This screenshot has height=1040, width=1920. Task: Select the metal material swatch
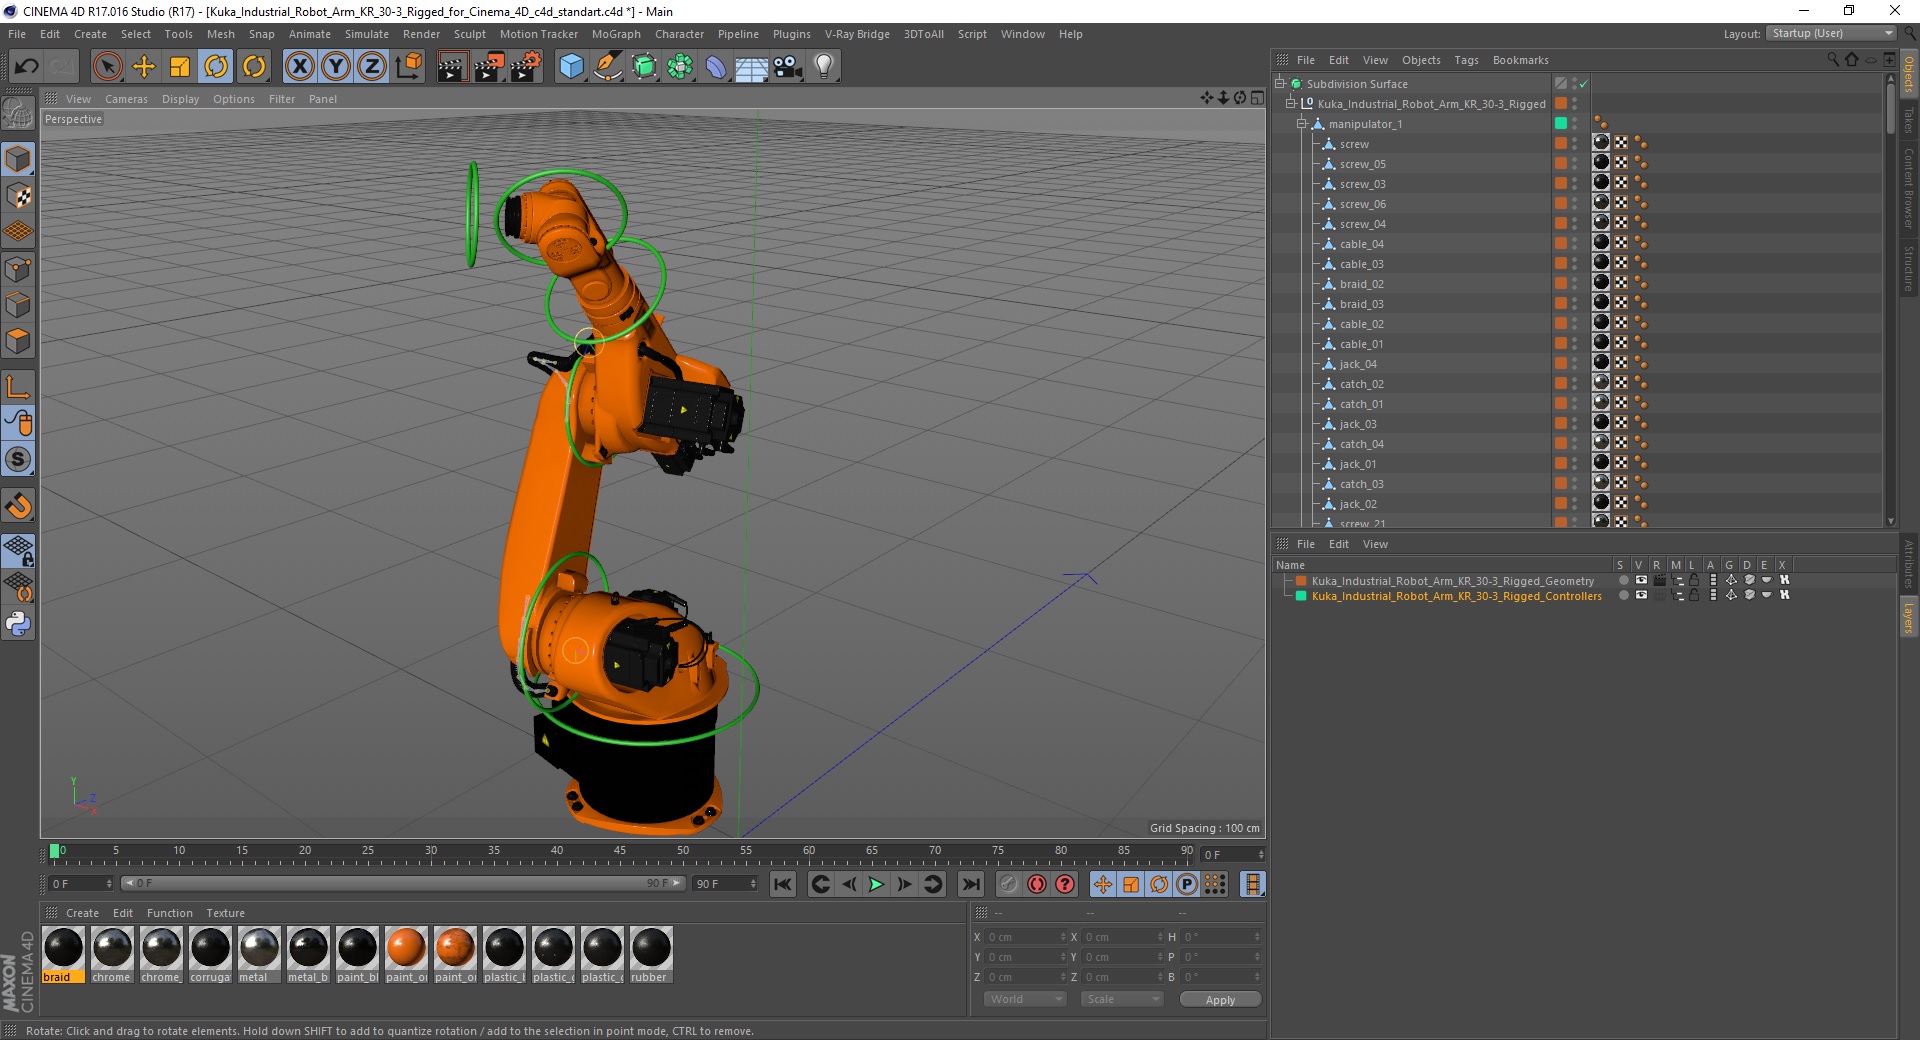click(259, 954)
